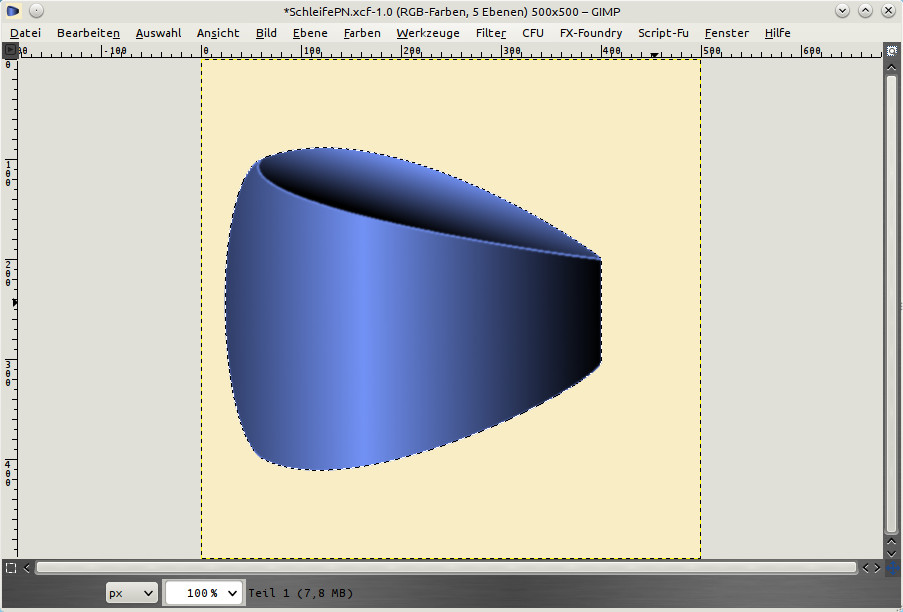
Task: Click zoom-on-resize magnifier icon at top-right
Action: point(892,50)
